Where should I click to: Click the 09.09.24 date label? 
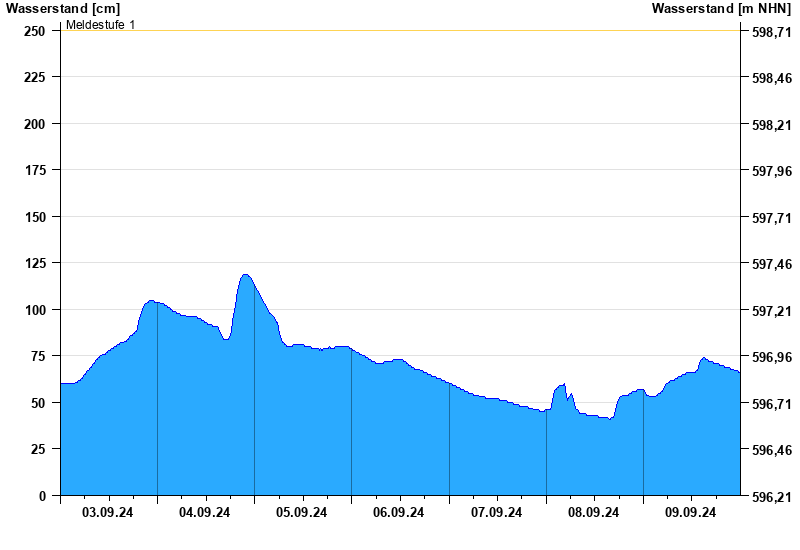click(691, 513)
